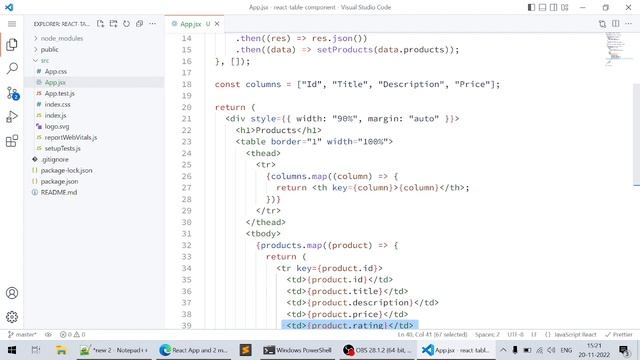Open Run and Debug view

click(12, 117)
